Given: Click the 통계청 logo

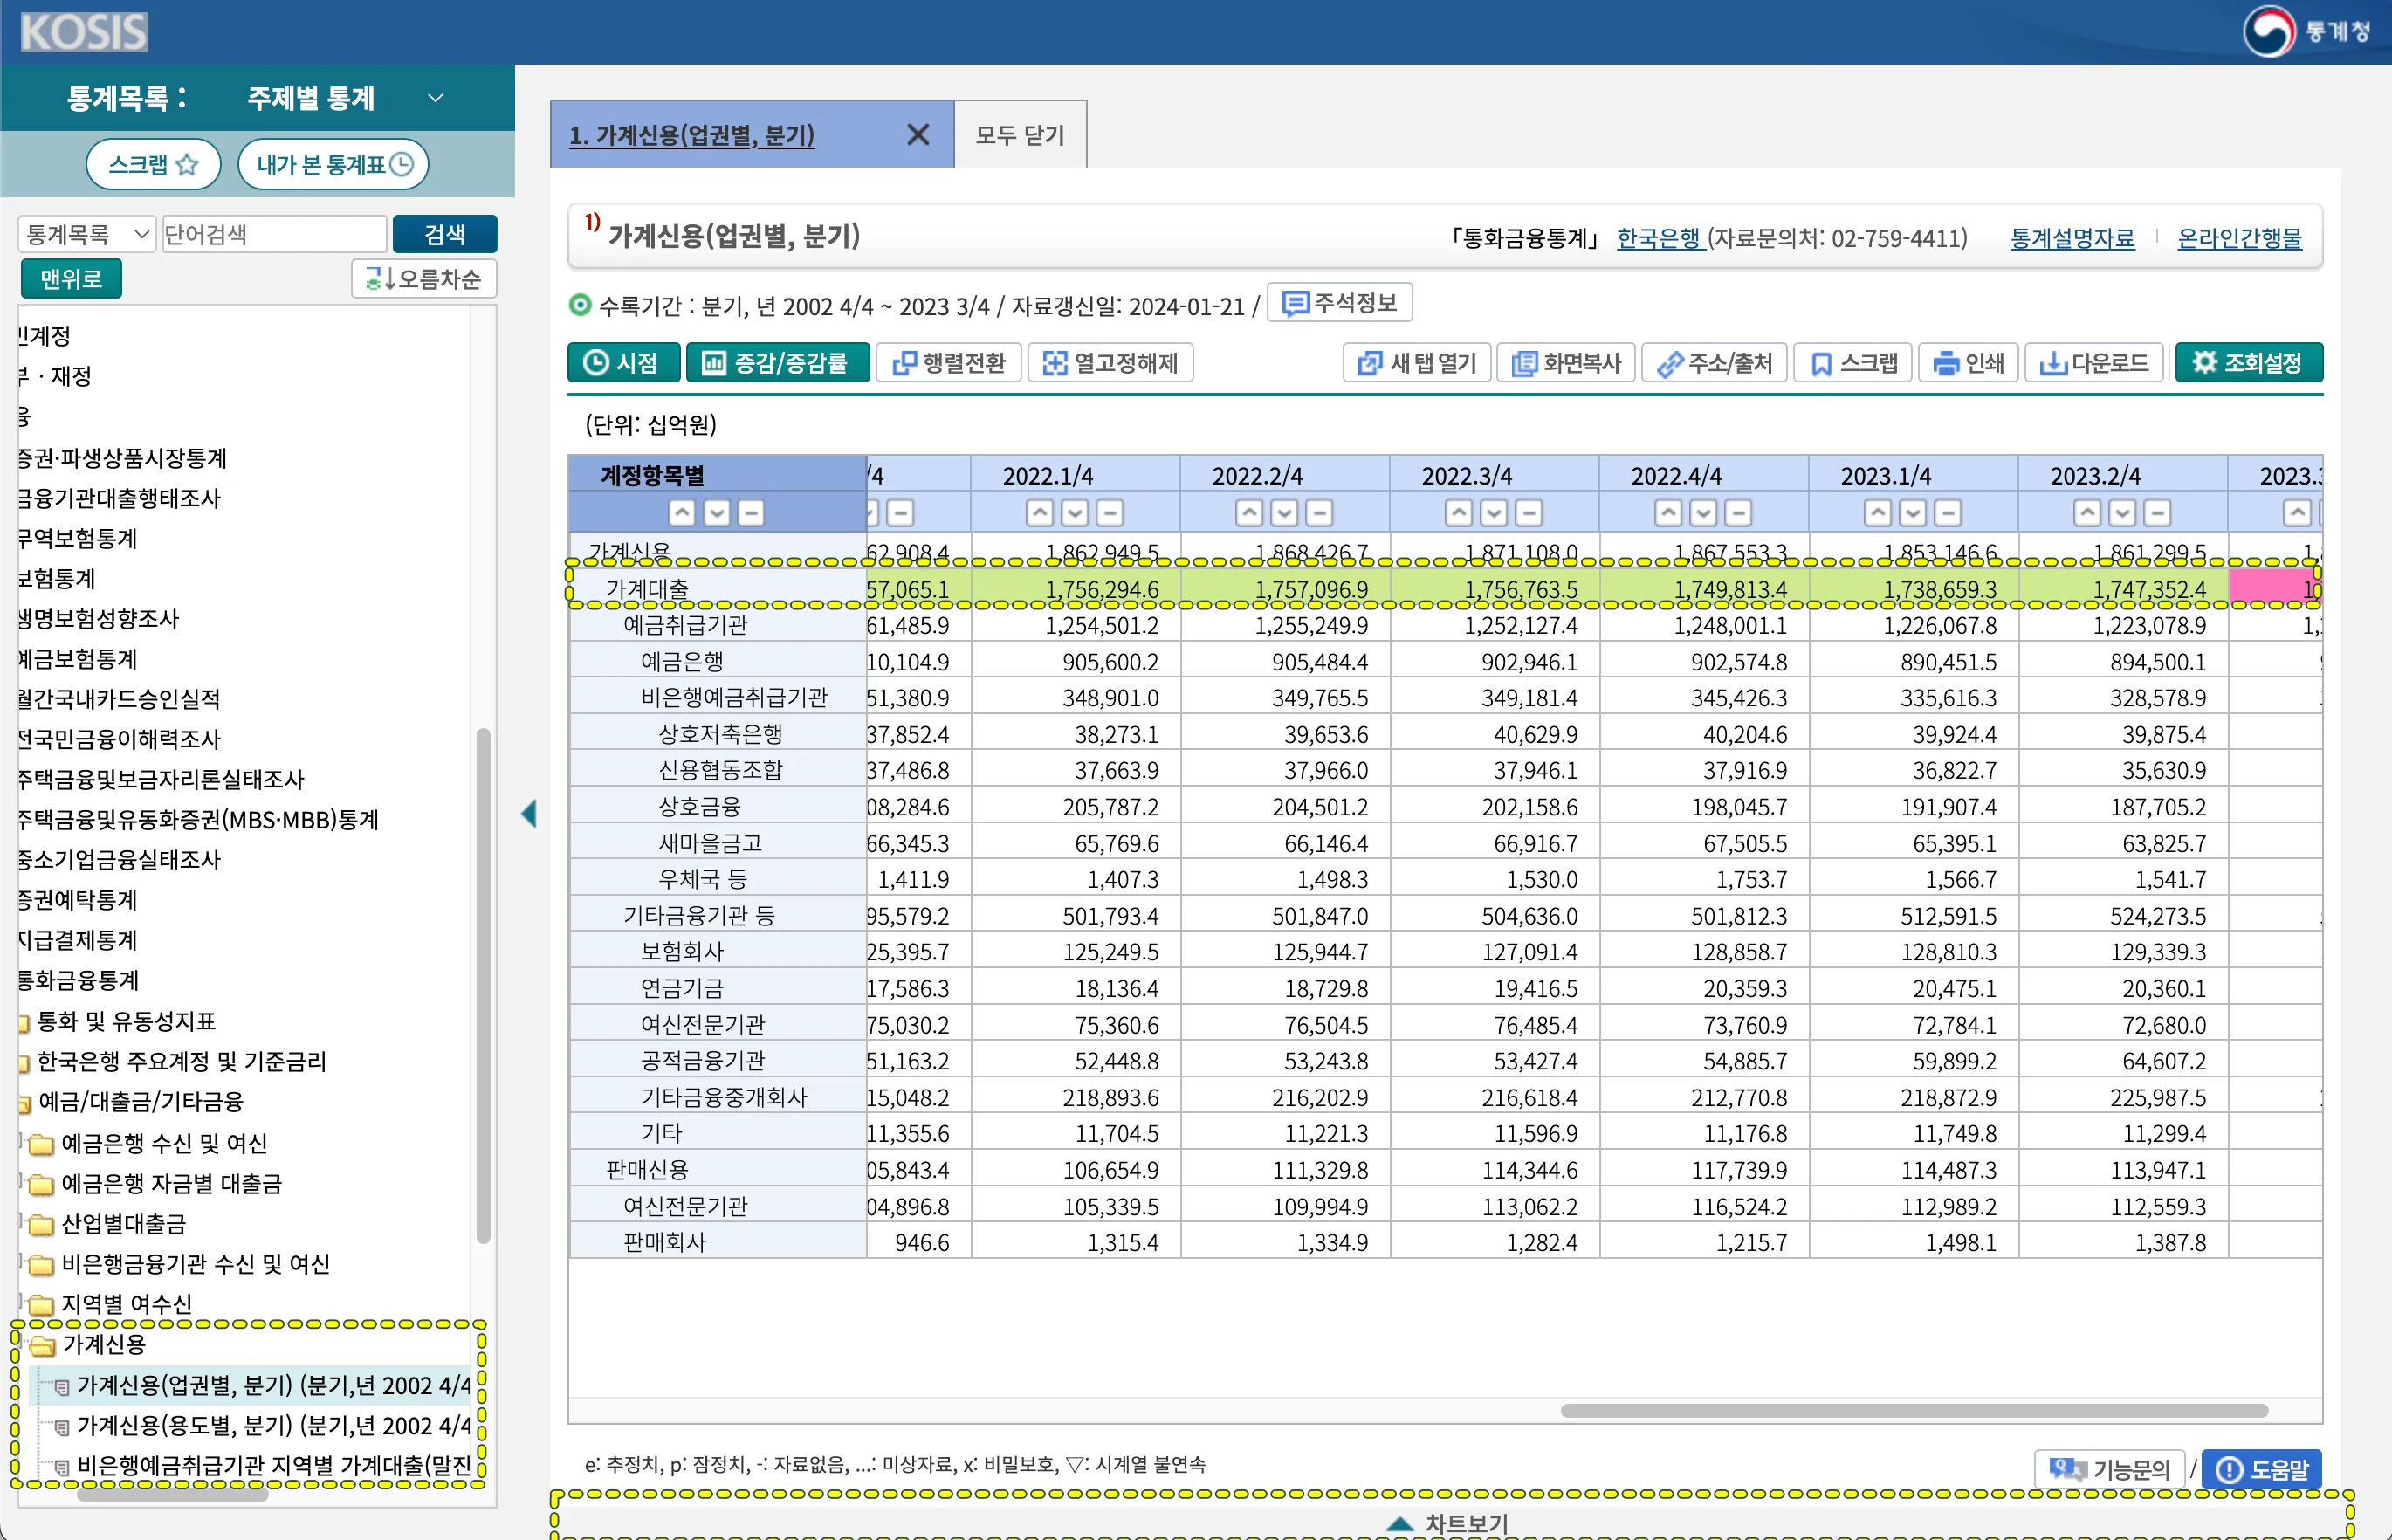Looking at the screenshot, I should pyautogui.click(x=2307, y=31).
